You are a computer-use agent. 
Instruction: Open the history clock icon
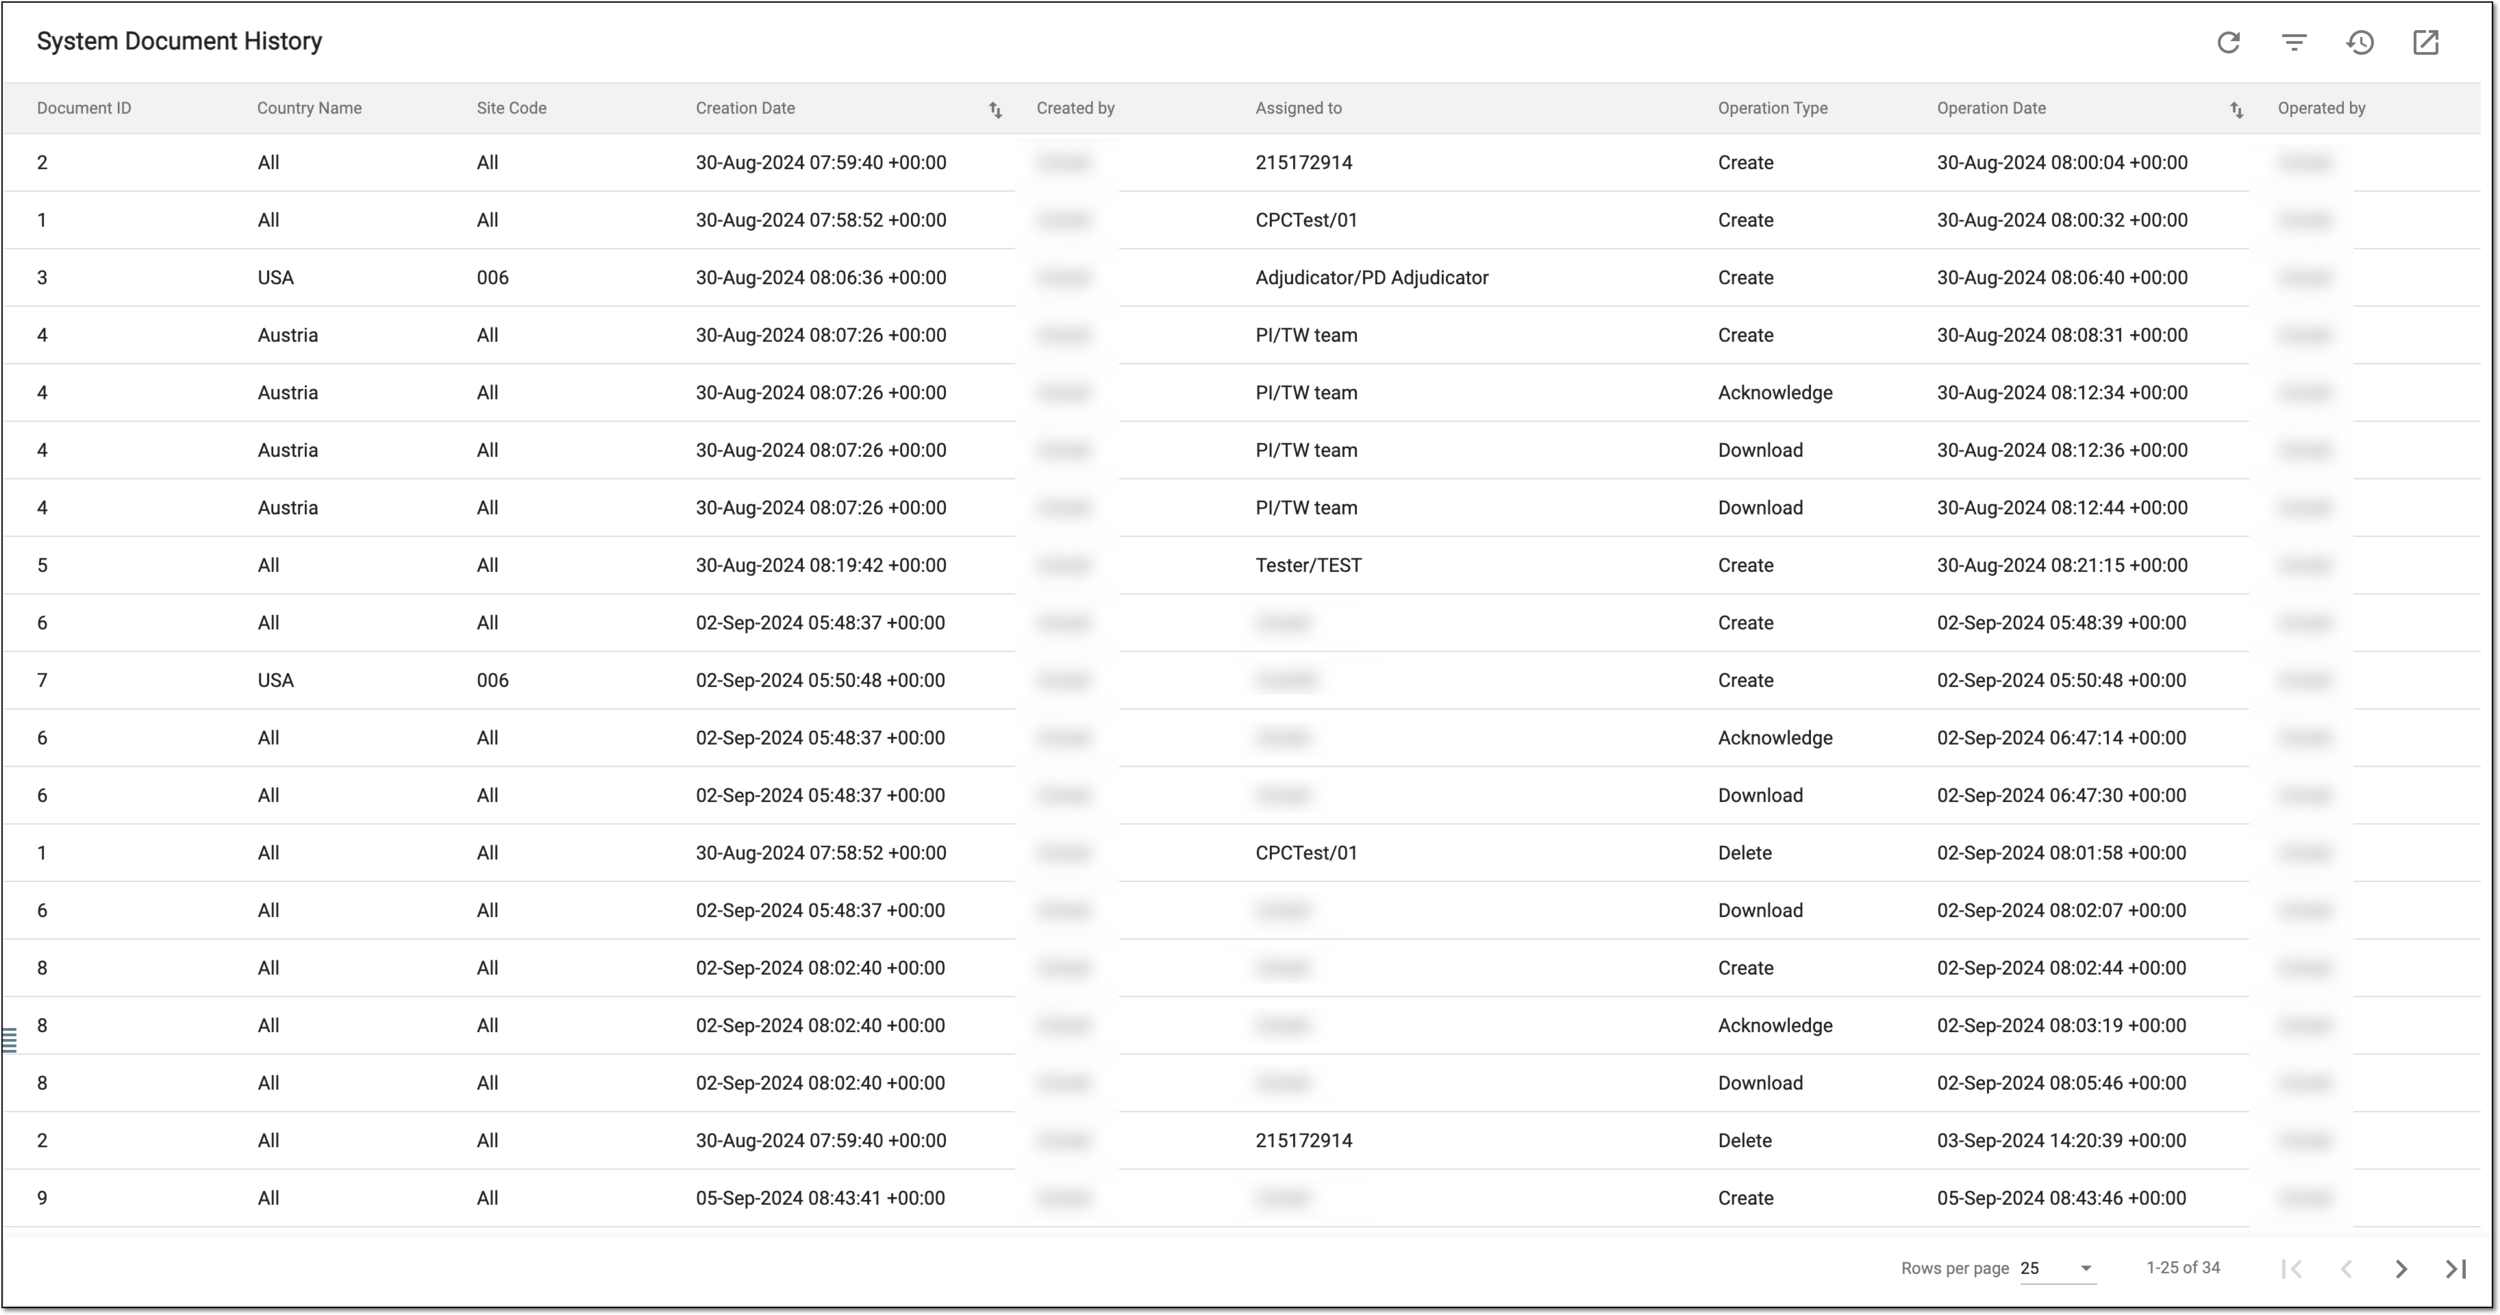point(2360,42)
